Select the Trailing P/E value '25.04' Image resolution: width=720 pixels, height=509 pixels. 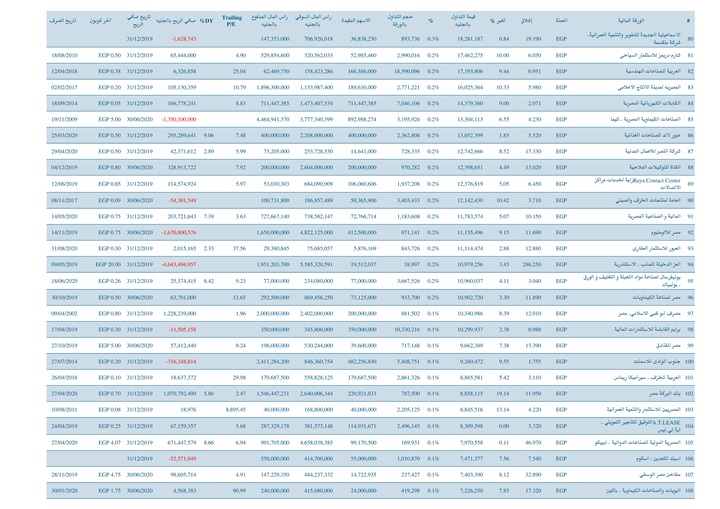coord(239,71)
